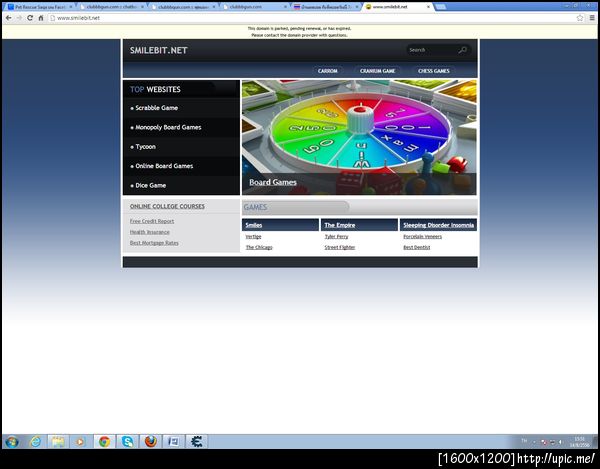600x469 pixels.
Task: Go back using the browser back arrow
Action: click(x=8, y=18)
